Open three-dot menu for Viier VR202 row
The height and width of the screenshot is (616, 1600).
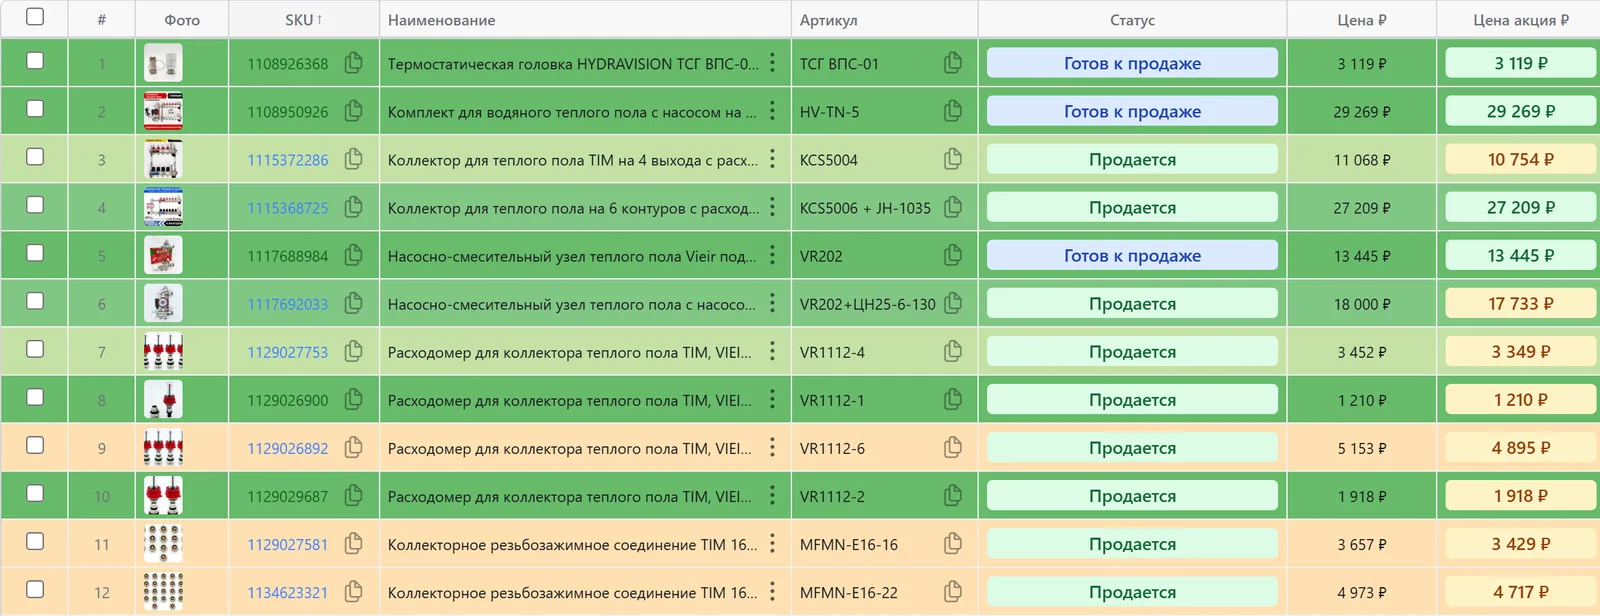click(772, 255)
